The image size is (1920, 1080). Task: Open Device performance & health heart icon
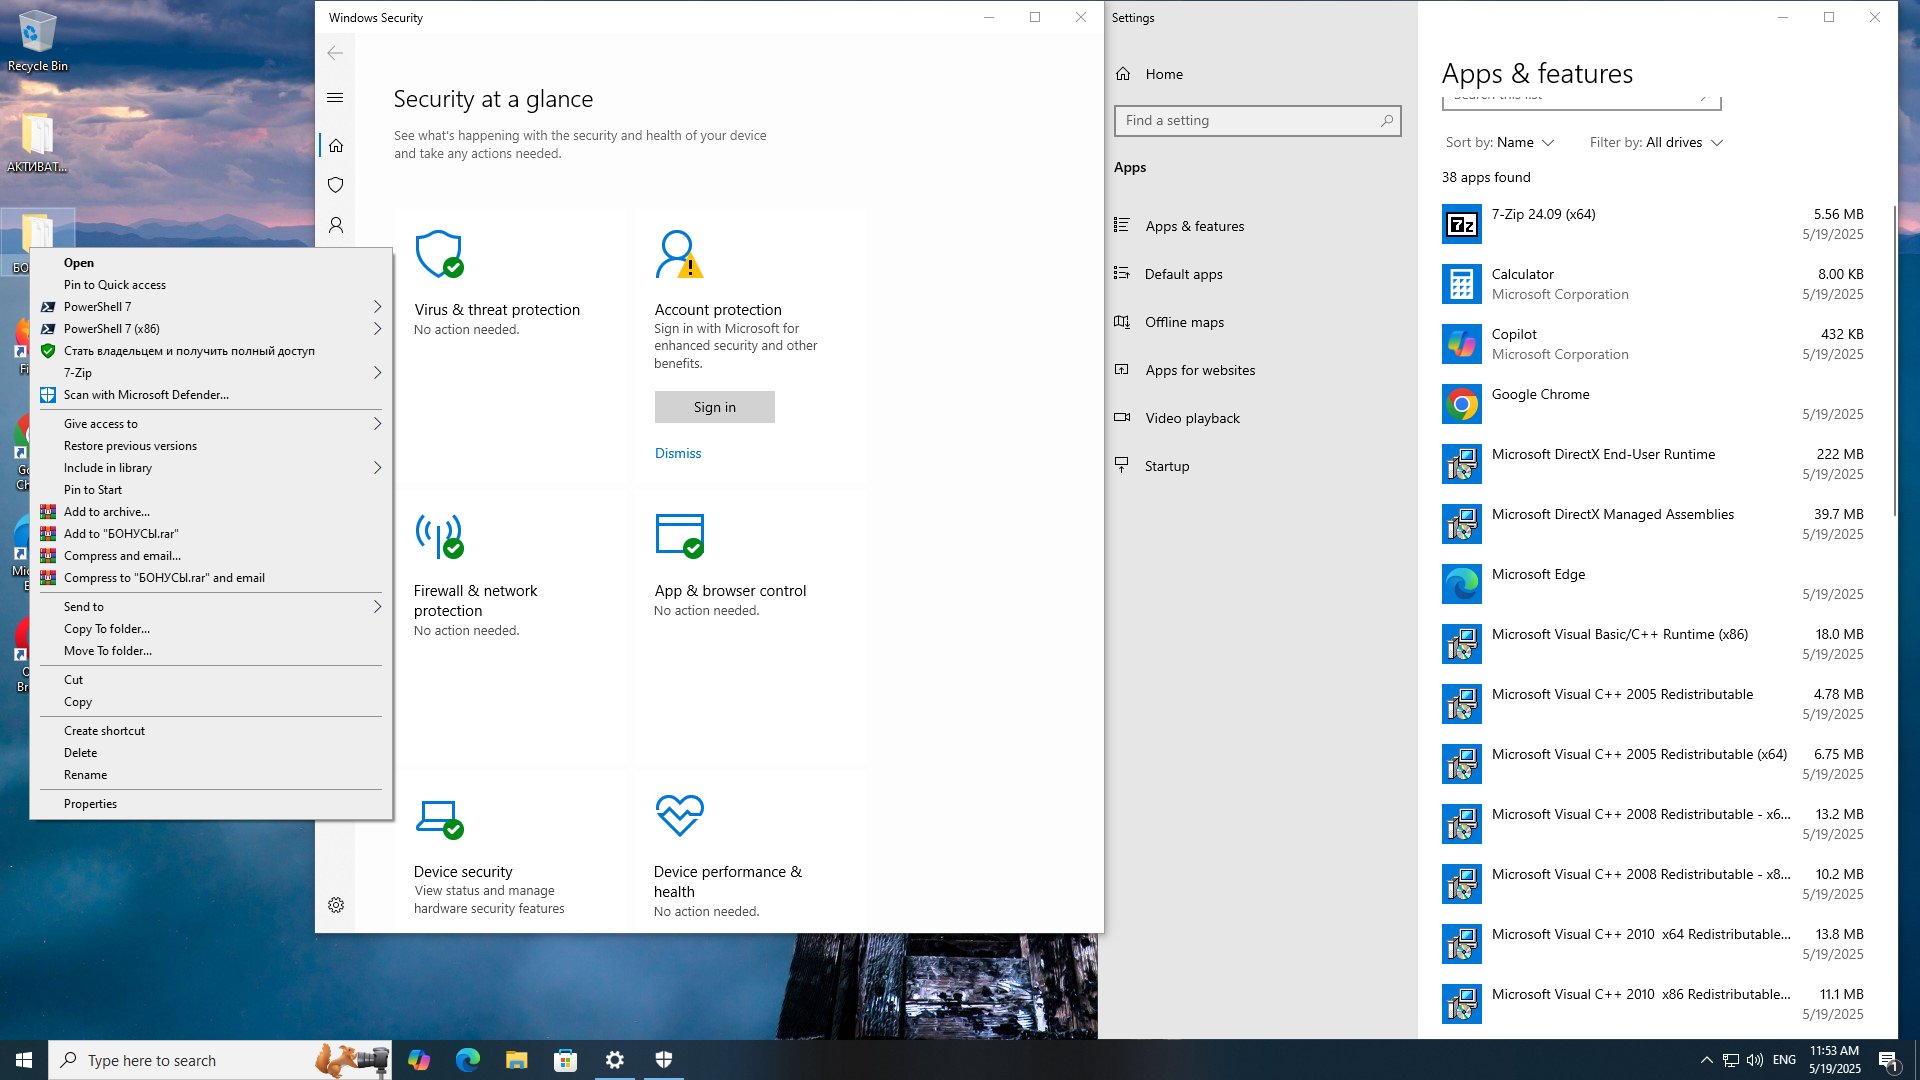click(680, 816)
